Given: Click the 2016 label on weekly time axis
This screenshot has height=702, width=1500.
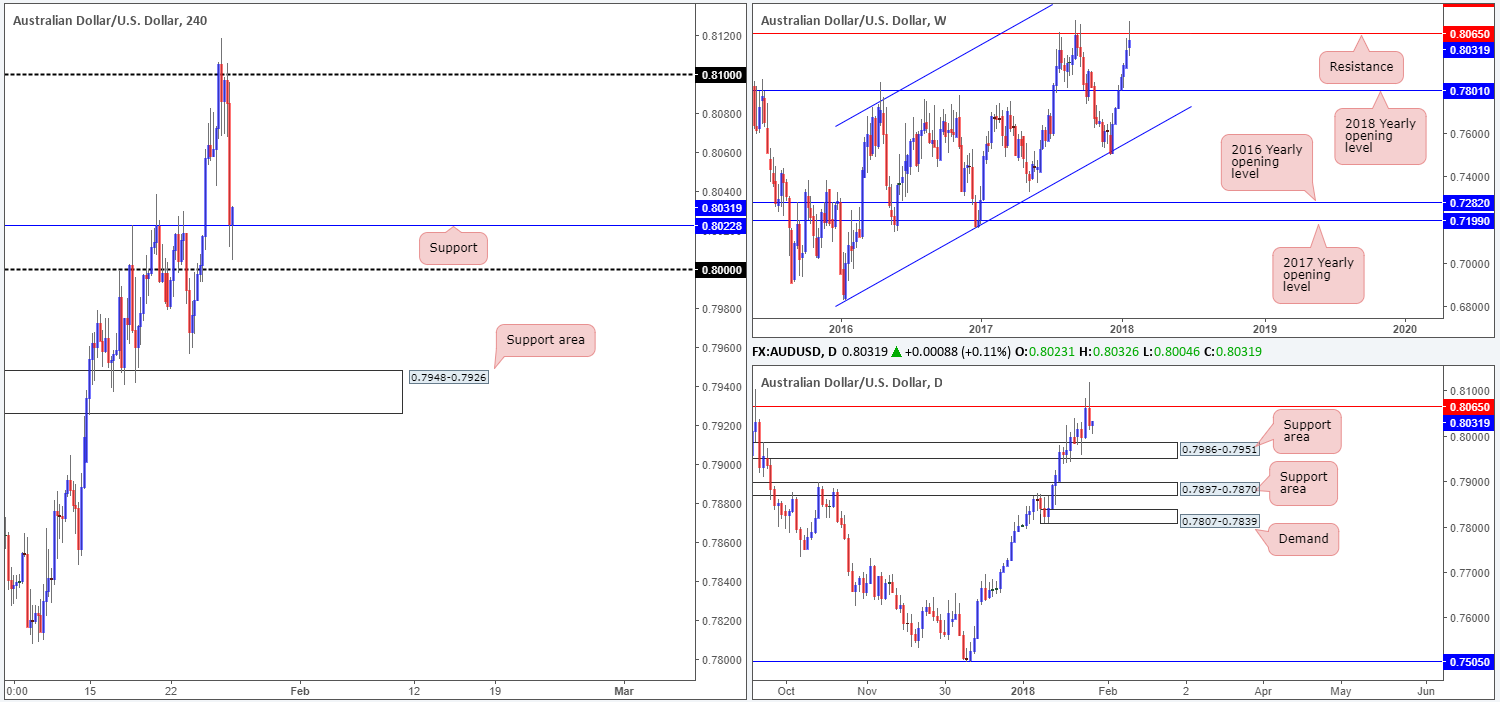Looking at the screenshot, I should [840, 328].
